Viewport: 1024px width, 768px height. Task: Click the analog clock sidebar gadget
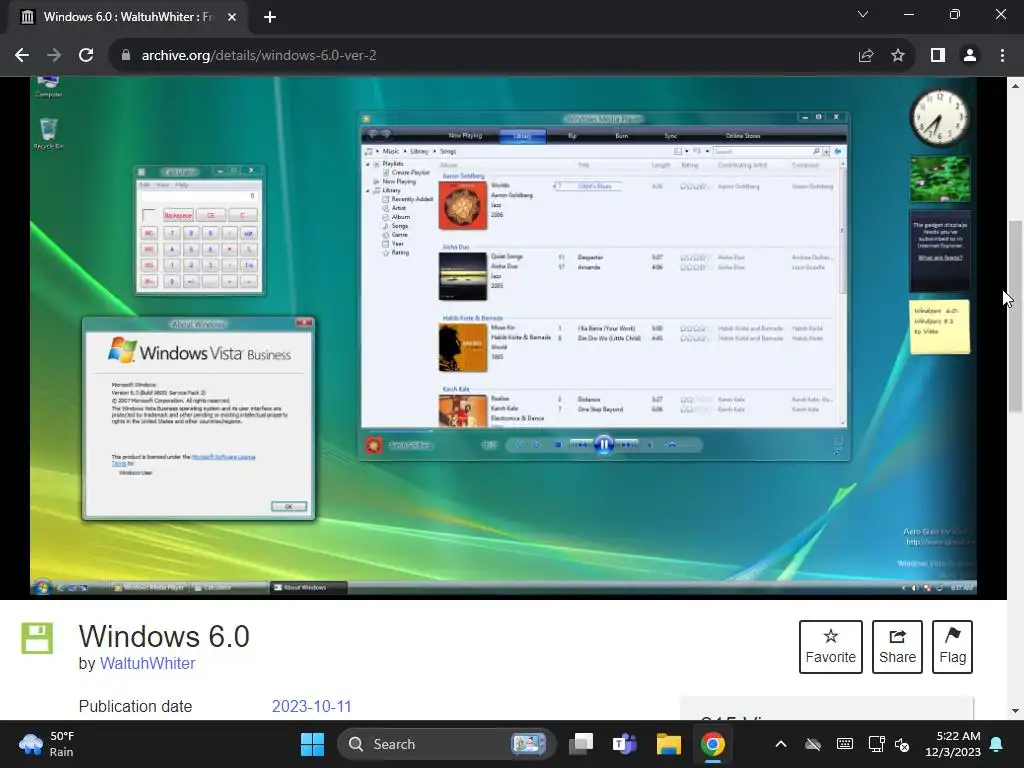pyautogui.click(x=939, y=118)
